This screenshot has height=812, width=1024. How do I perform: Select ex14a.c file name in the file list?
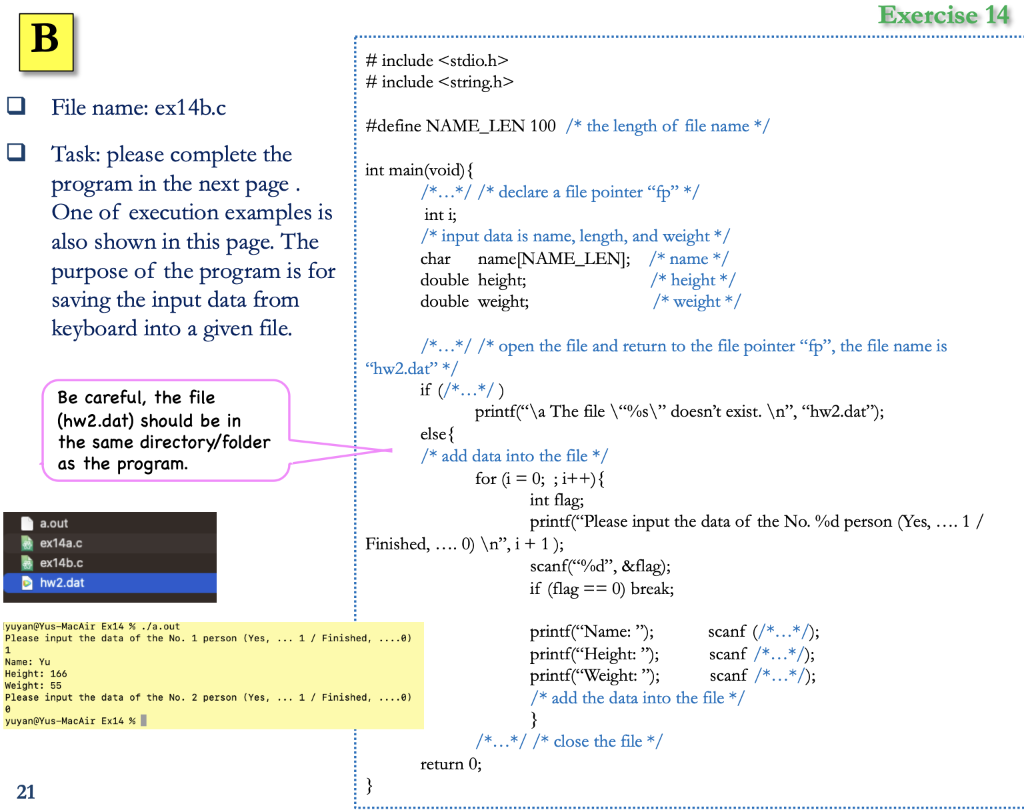[x=61, y=543]
